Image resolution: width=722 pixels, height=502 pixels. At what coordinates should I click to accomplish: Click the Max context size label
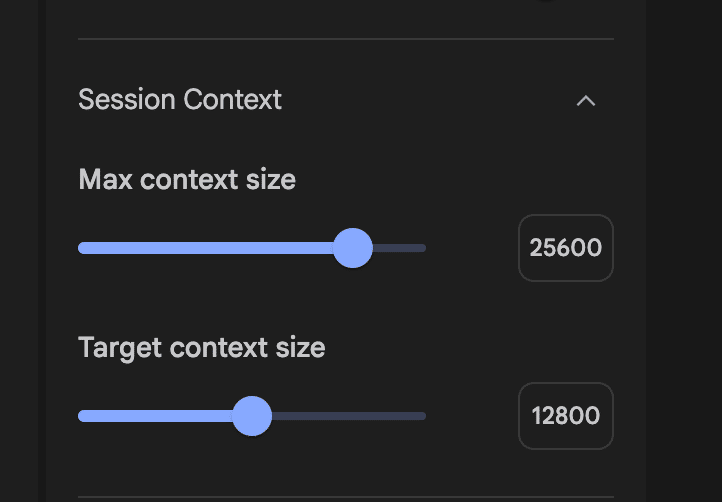click(x=187, y=180)
